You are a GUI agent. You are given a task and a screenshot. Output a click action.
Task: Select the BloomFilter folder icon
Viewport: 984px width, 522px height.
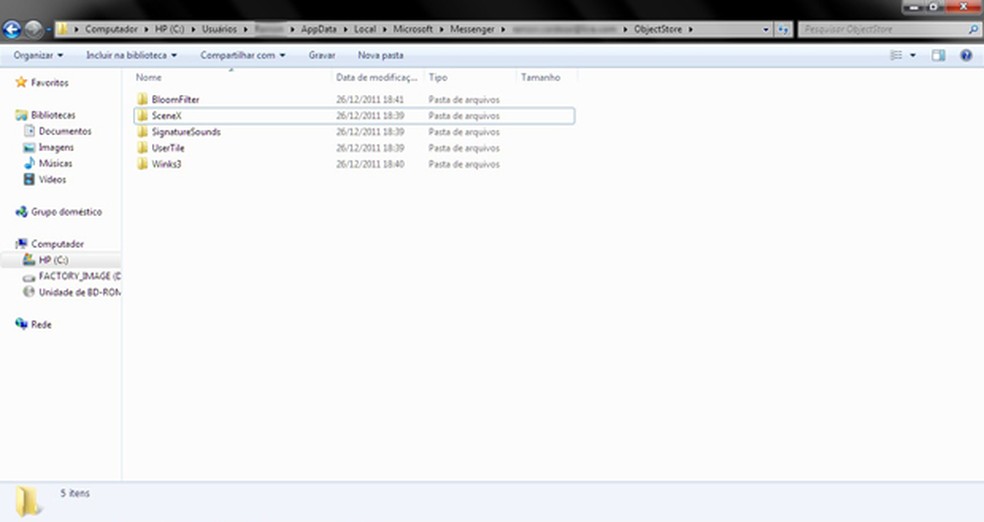coord(142,99)
